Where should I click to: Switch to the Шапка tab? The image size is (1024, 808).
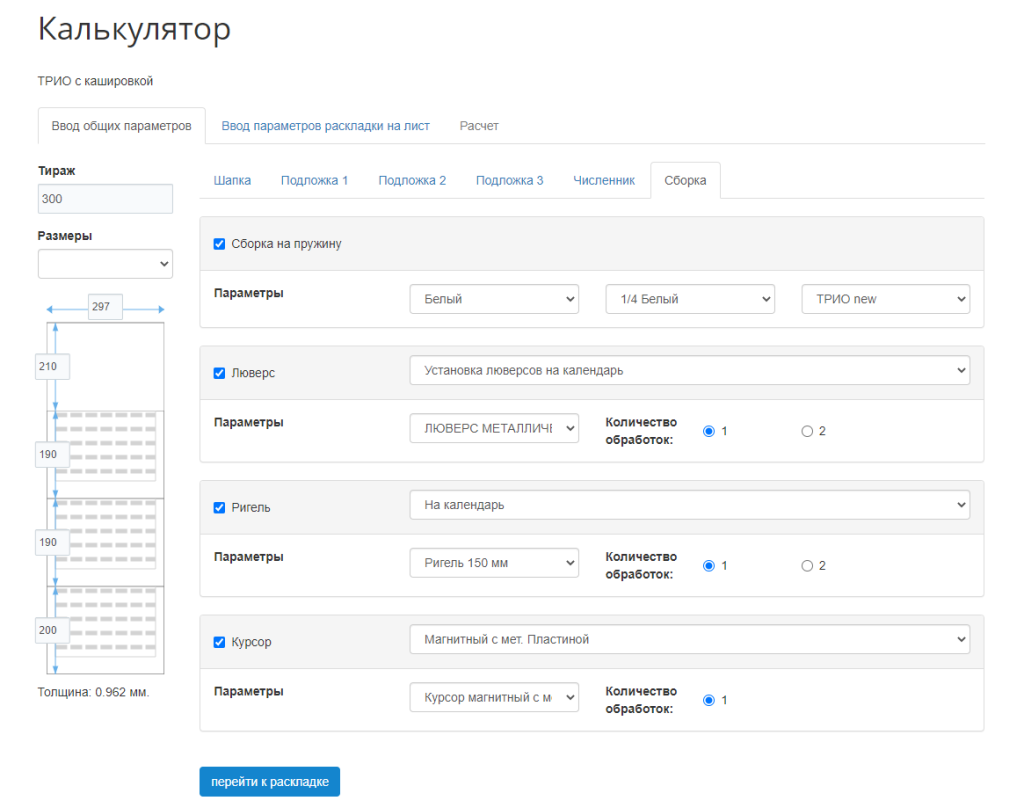pyautogui.click(x=232, y=181)
